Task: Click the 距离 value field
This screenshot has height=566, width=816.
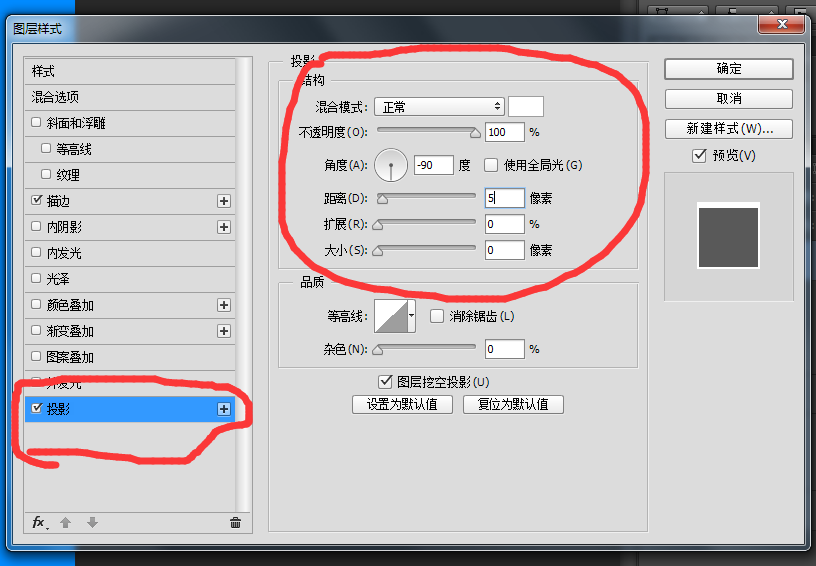Action: pos(504,198)
